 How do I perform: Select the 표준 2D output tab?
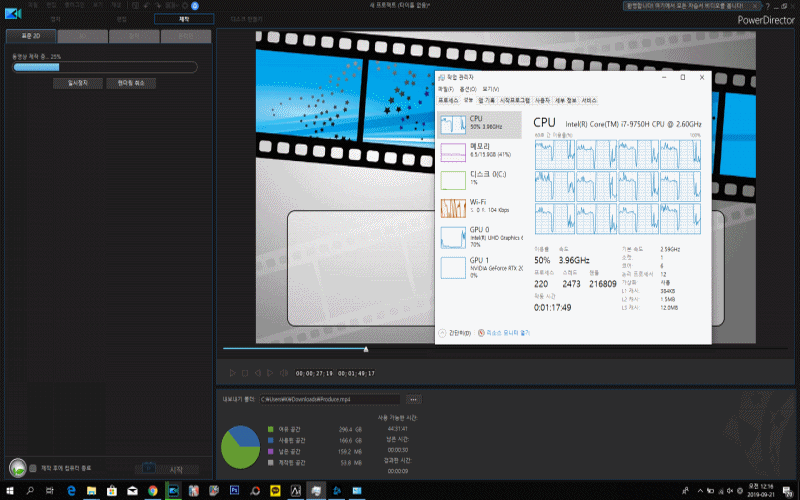pos(31,36)
